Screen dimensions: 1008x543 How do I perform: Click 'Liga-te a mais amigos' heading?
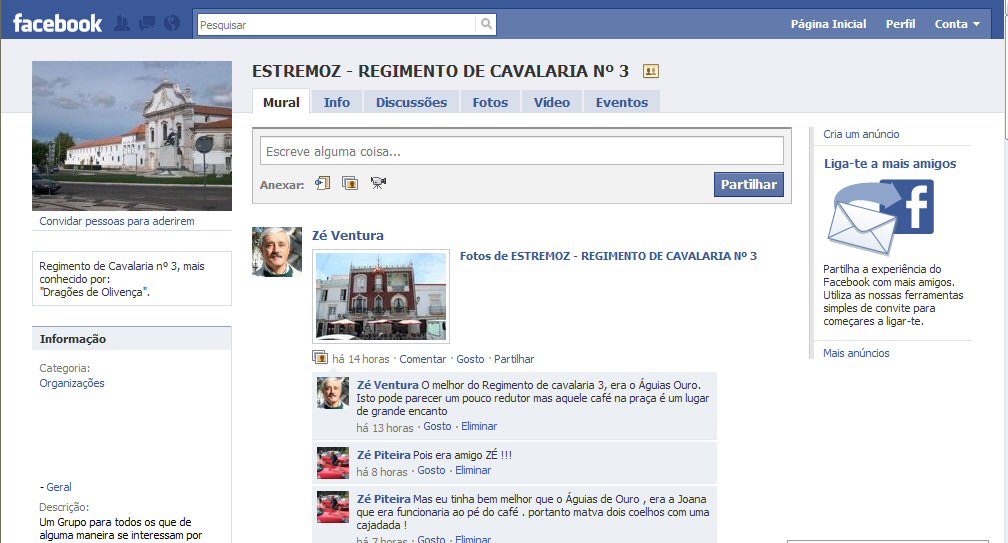[x=890, y=164]
